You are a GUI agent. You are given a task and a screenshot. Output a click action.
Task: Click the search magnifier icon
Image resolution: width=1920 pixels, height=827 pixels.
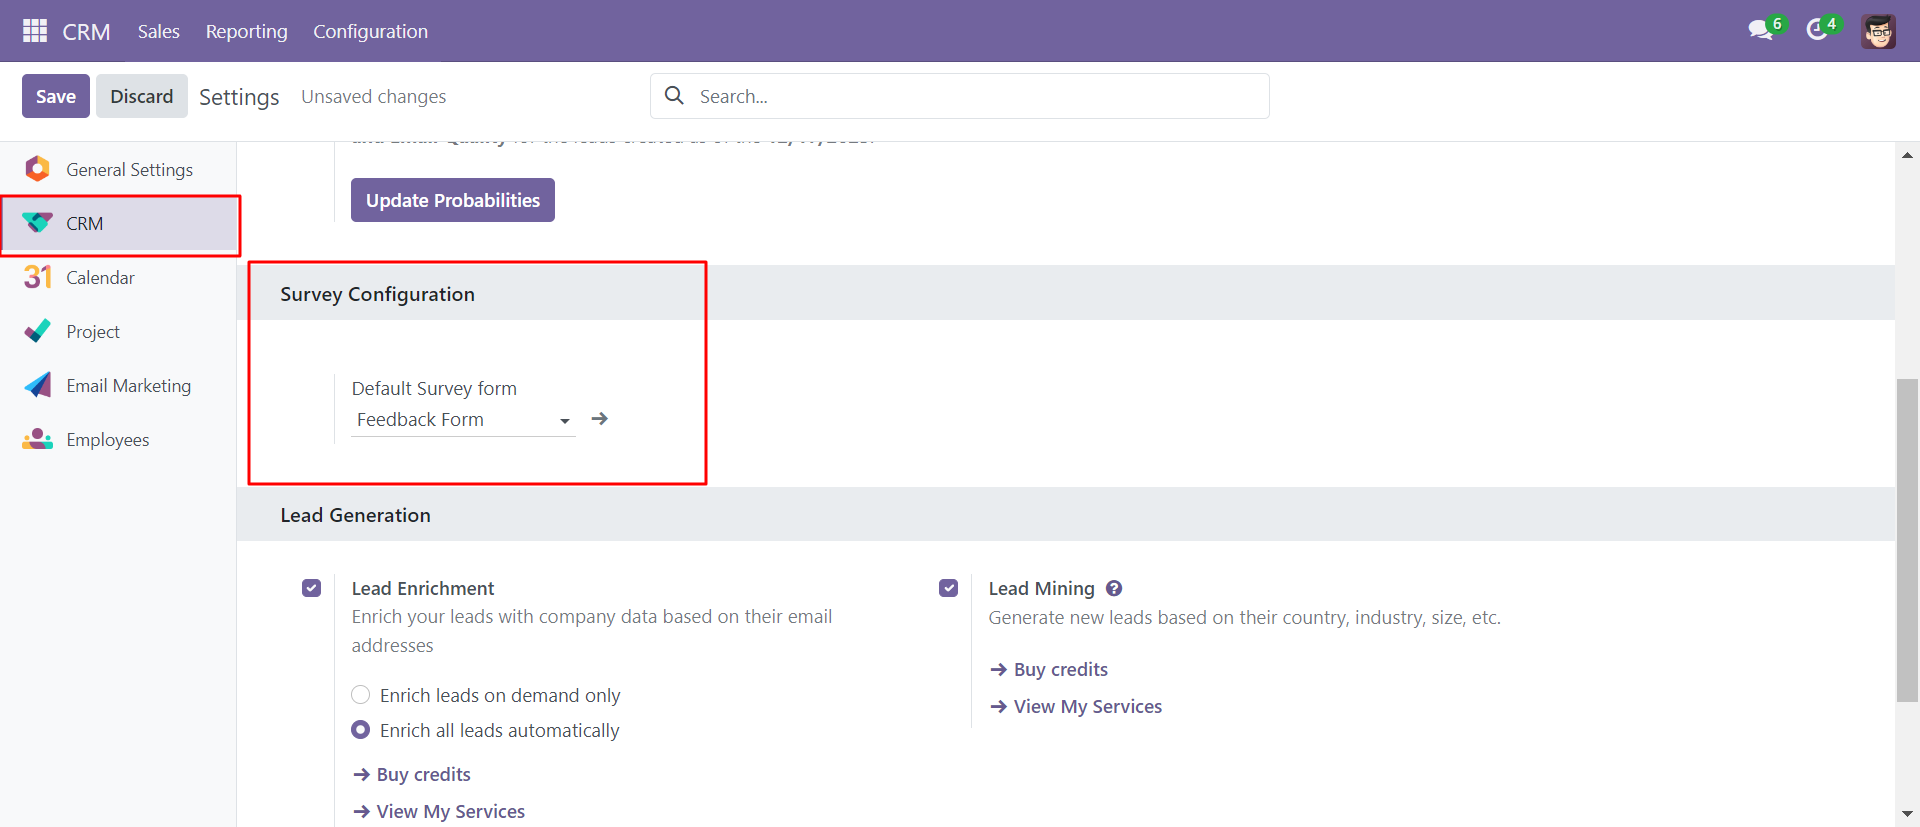tap(675, 95)
